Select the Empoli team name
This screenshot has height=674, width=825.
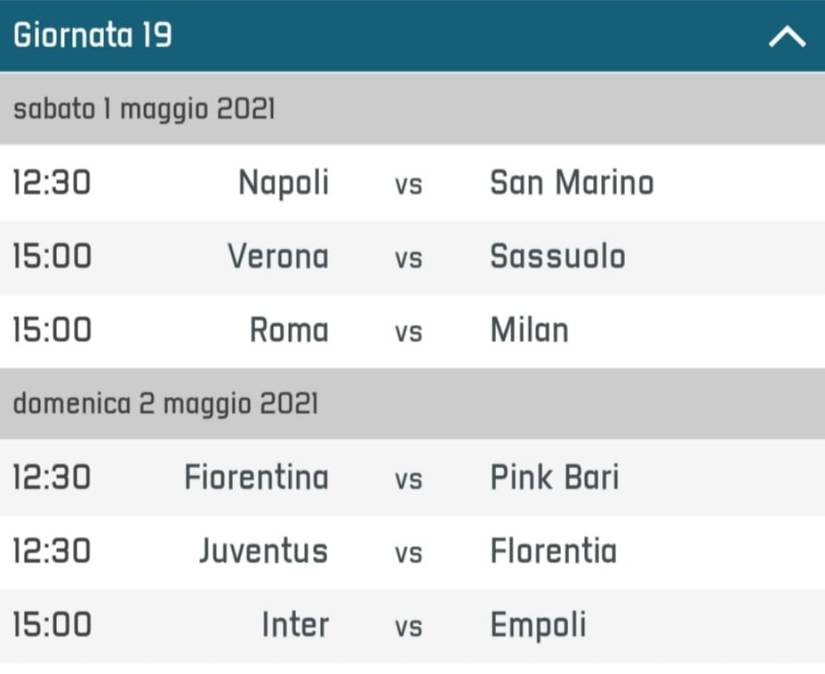click(538, 625)
